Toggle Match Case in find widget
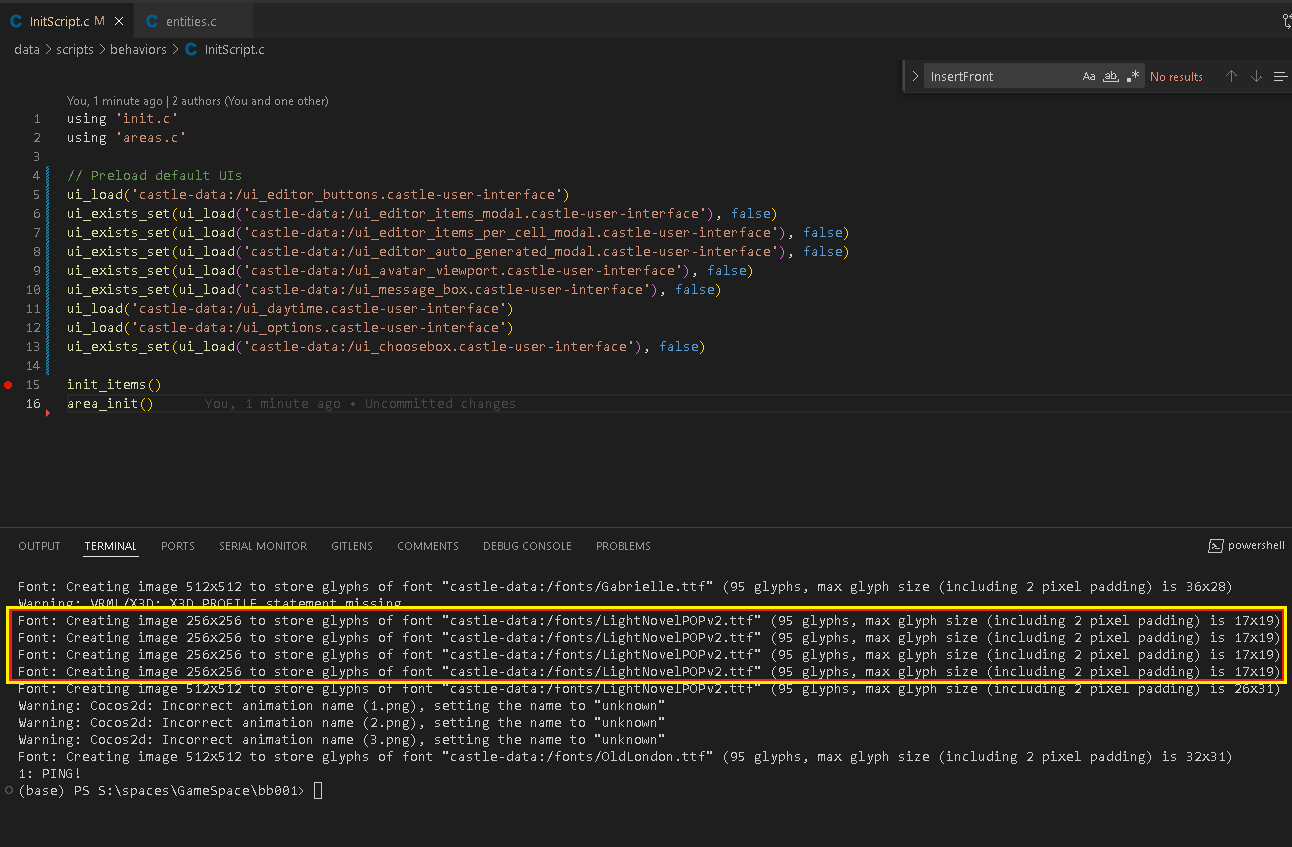The height and width of the screenshot is (847, 1292). point(1089,77)
